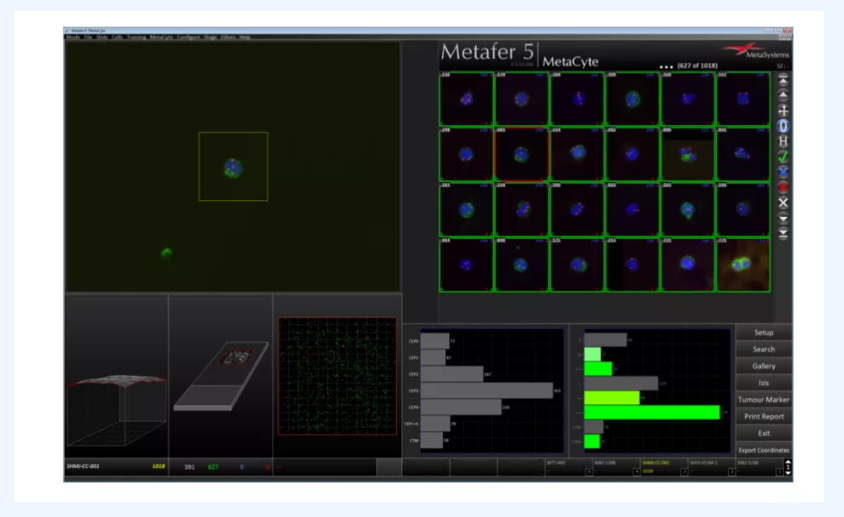This screenshot has height=517, width=844.
Task: Open the Mode menu
Action: click(x=73, y=37)
